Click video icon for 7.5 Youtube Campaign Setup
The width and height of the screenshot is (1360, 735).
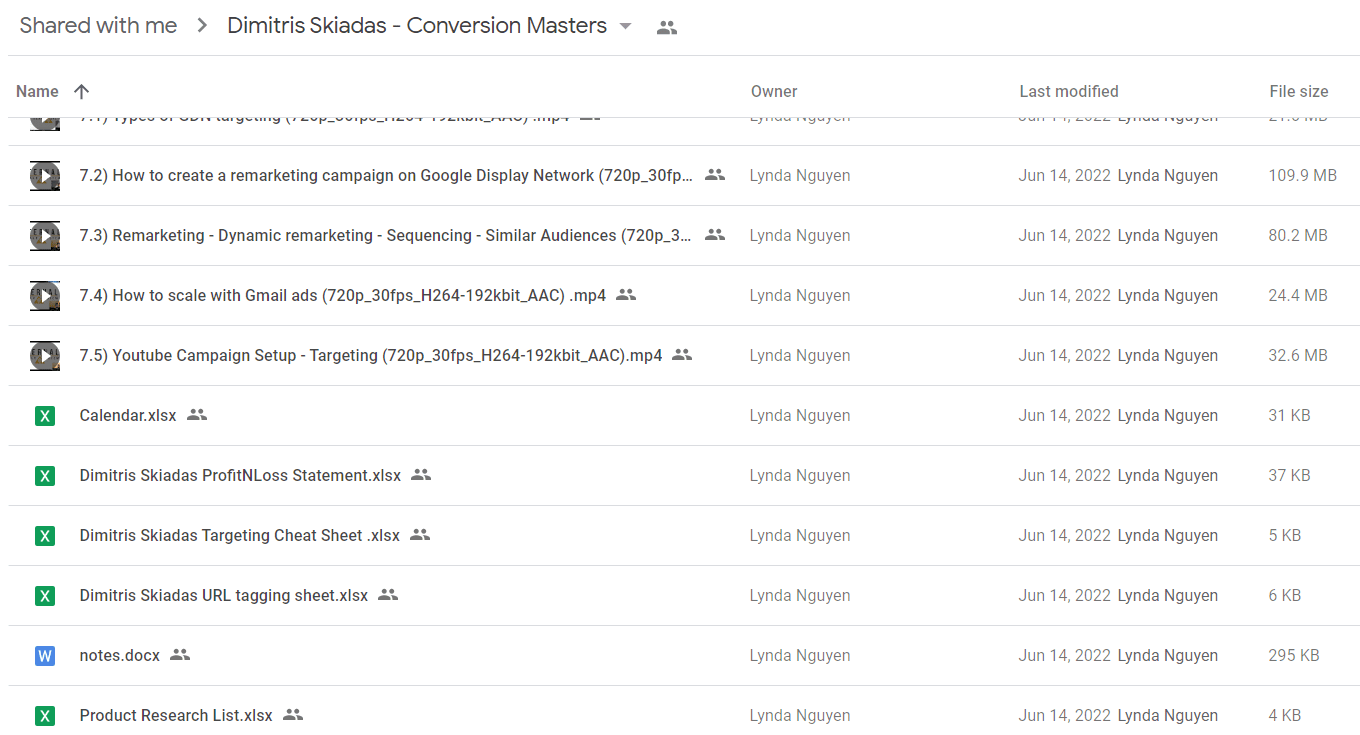tap(45, 356)
